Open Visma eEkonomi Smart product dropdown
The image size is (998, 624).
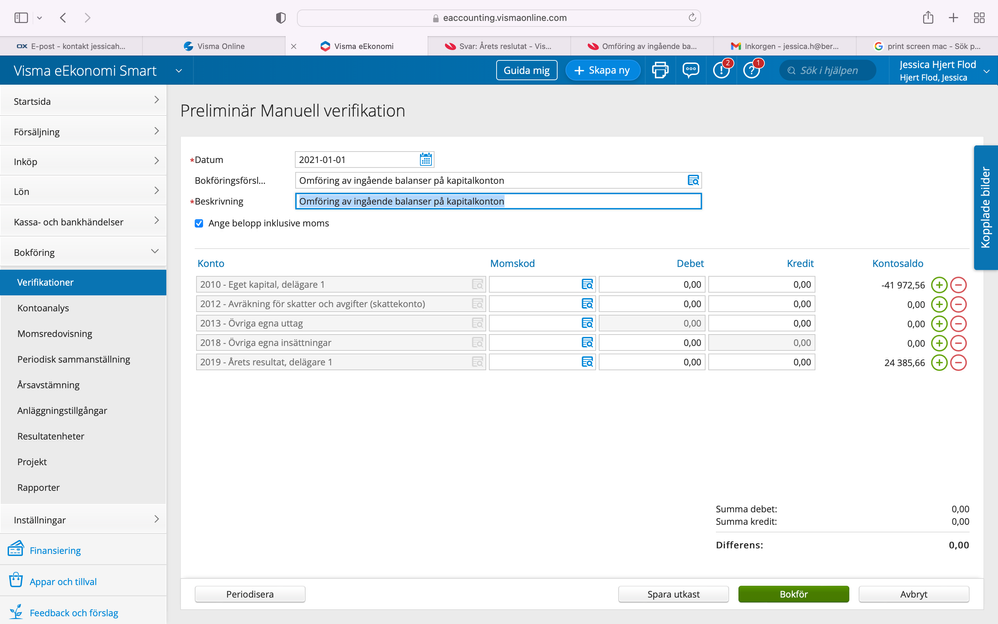[179, 71]
